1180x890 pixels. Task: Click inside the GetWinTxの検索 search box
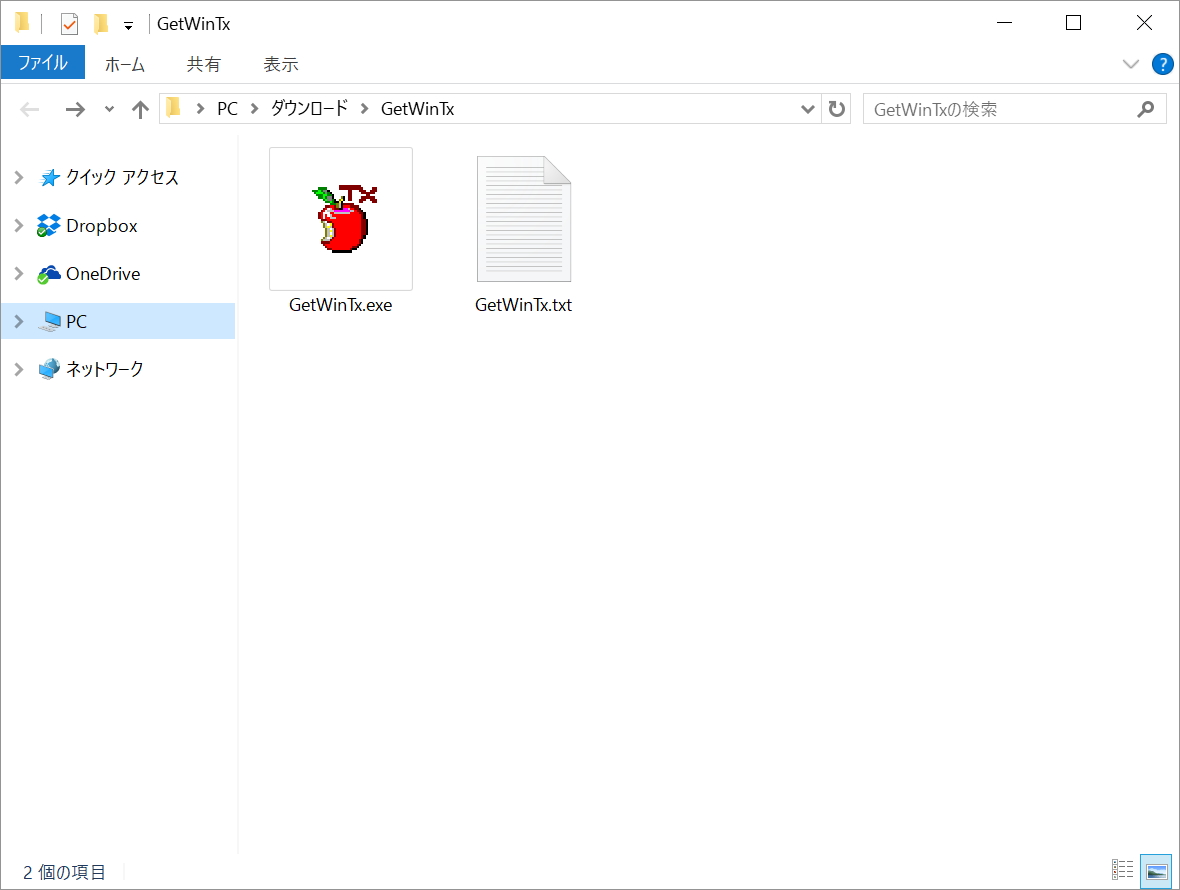[1000, 108]
